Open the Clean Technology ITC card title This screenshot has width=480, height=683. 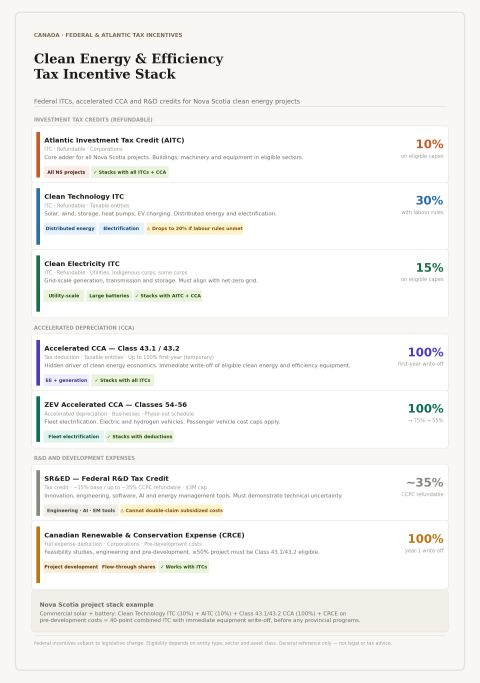click(x=84, y=196)
